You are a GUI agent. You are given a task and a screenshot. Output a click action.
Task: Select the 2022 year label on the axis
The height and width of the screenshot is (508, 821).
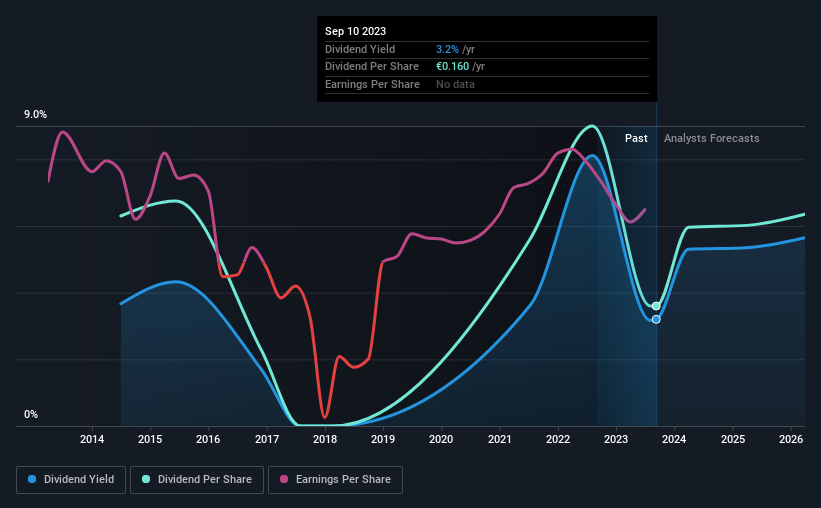[x=558, y=439]
